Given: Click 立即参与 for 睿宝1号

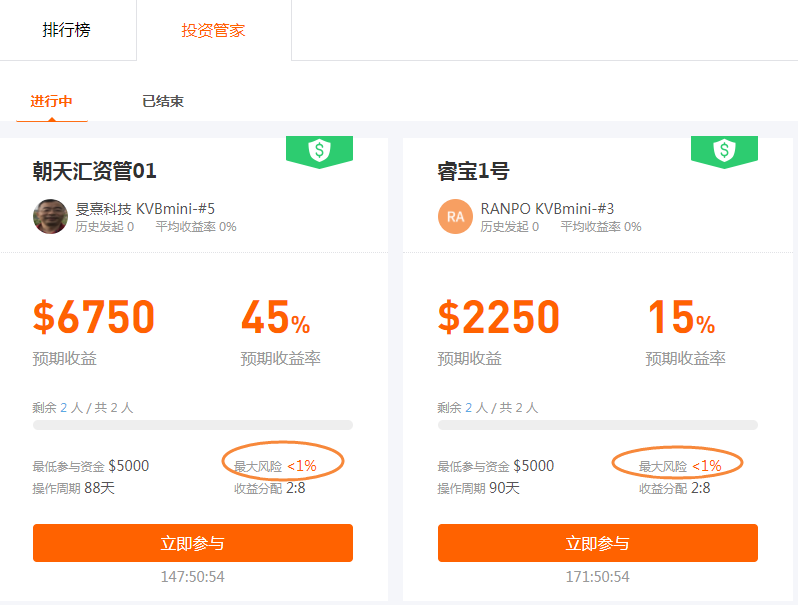Looking at the screenshot, I should tap(597, 543).
